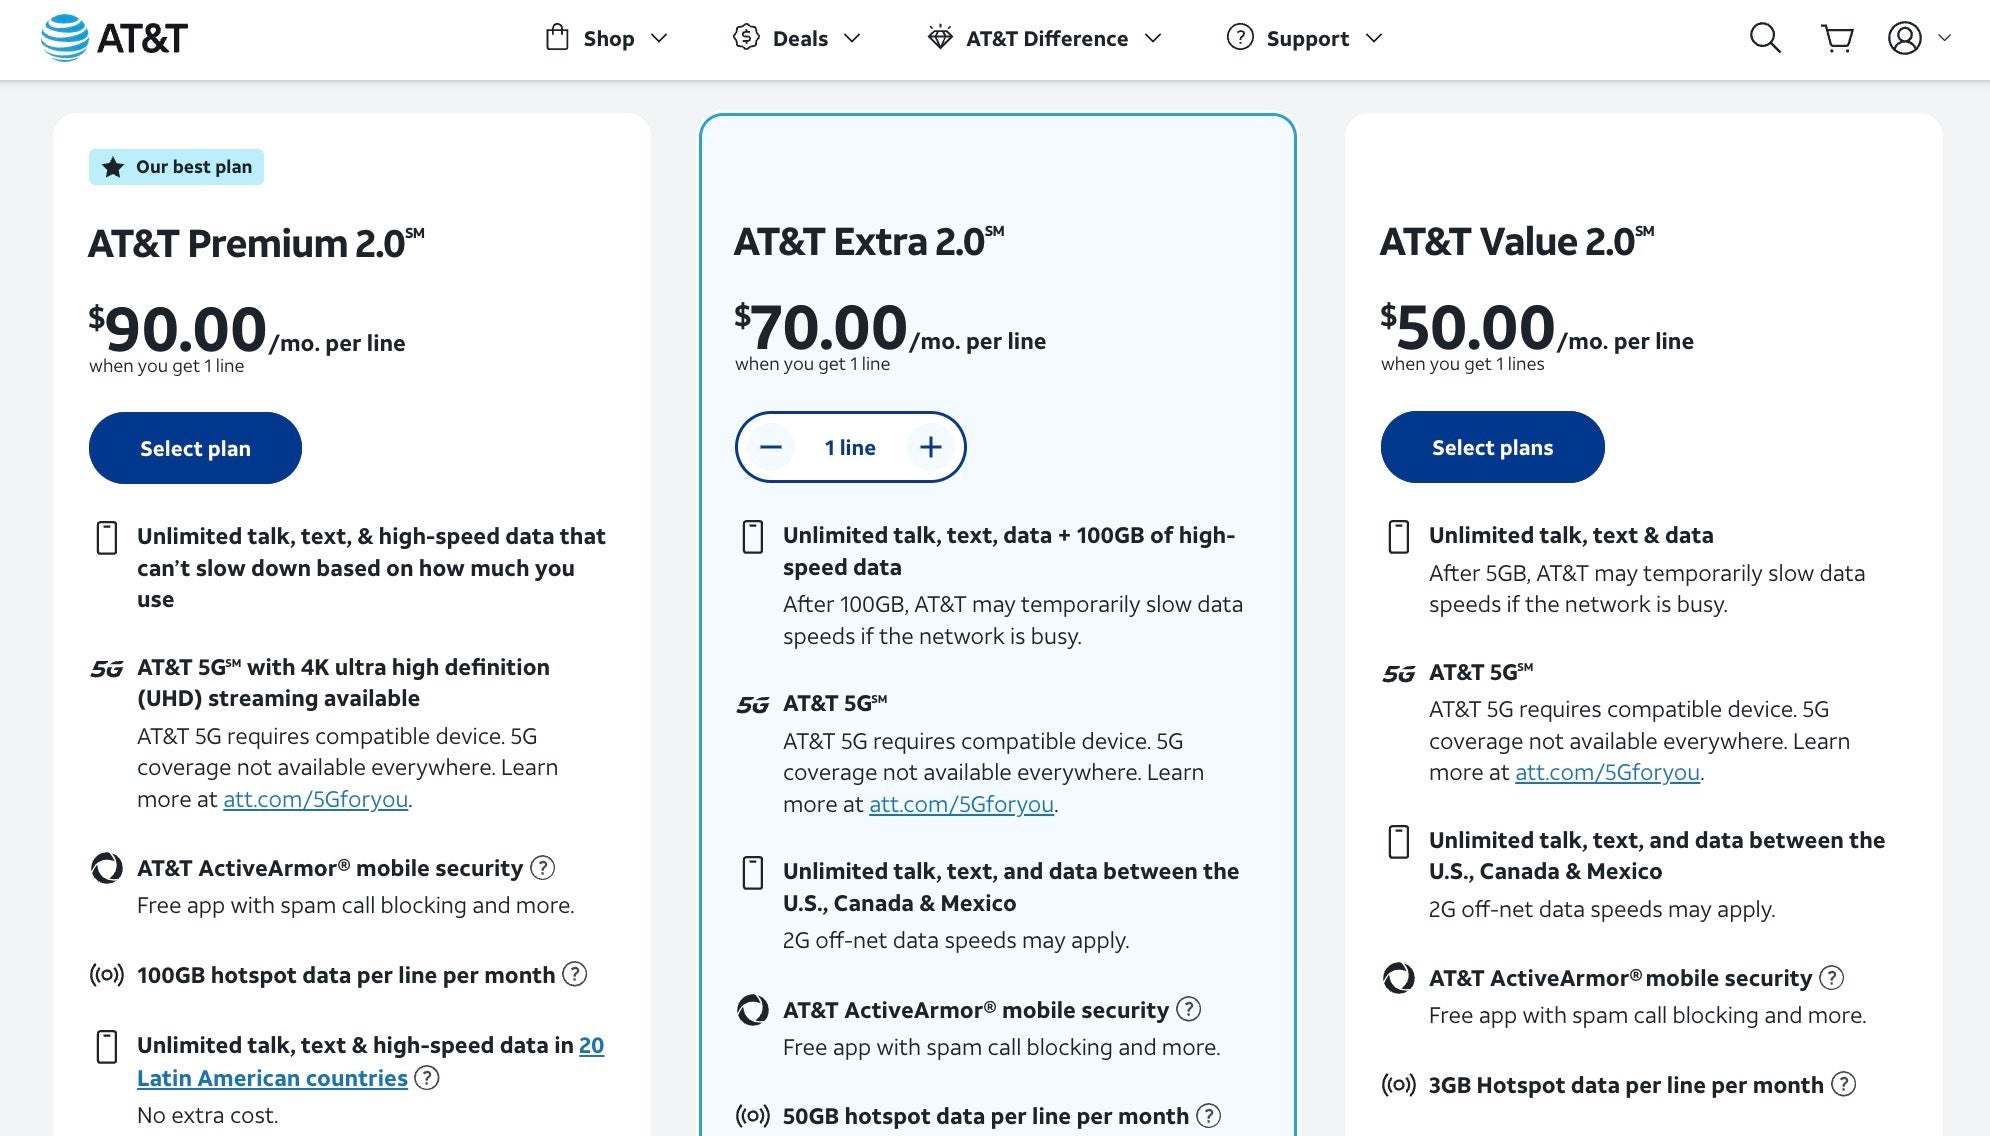Select plan for AT&T Premium 2.0

pos(195,448)
